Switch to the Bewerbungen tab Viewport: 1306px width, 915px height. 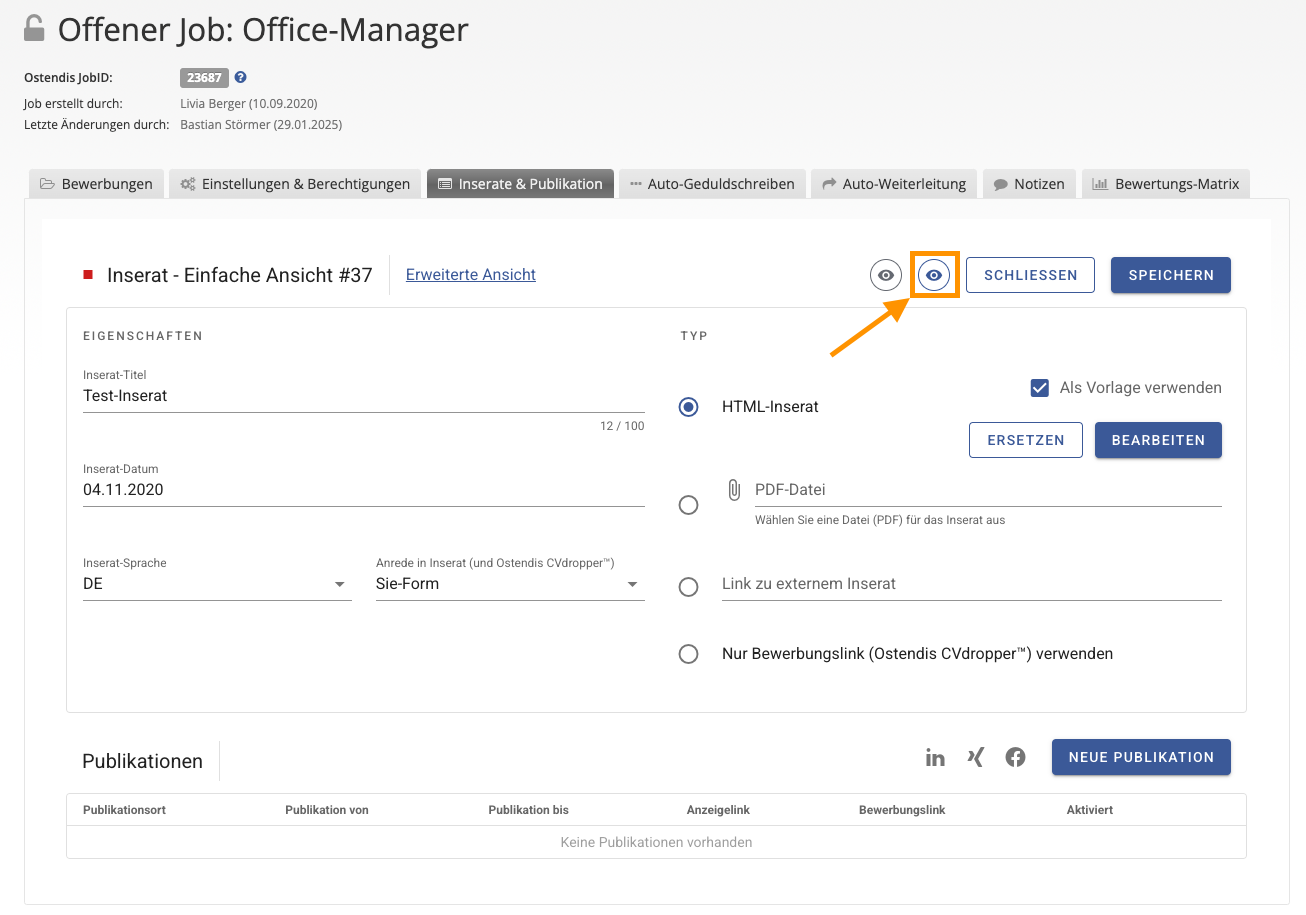click(96, 184)
